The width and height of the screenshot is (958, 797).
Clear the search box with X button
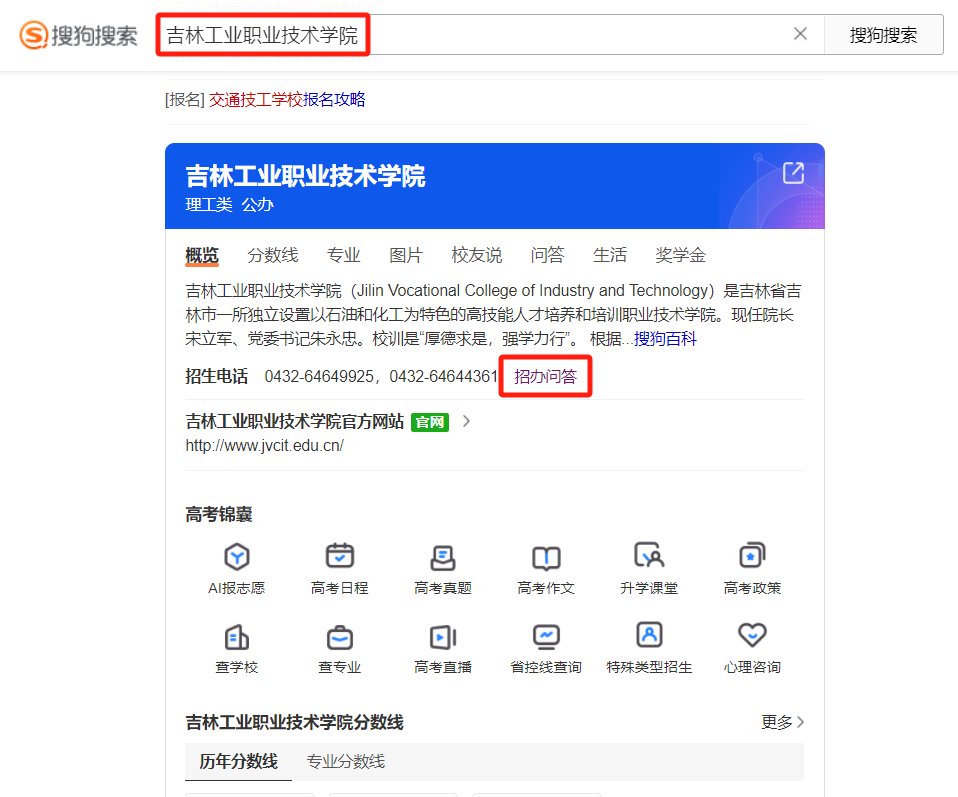click(800, 34)
